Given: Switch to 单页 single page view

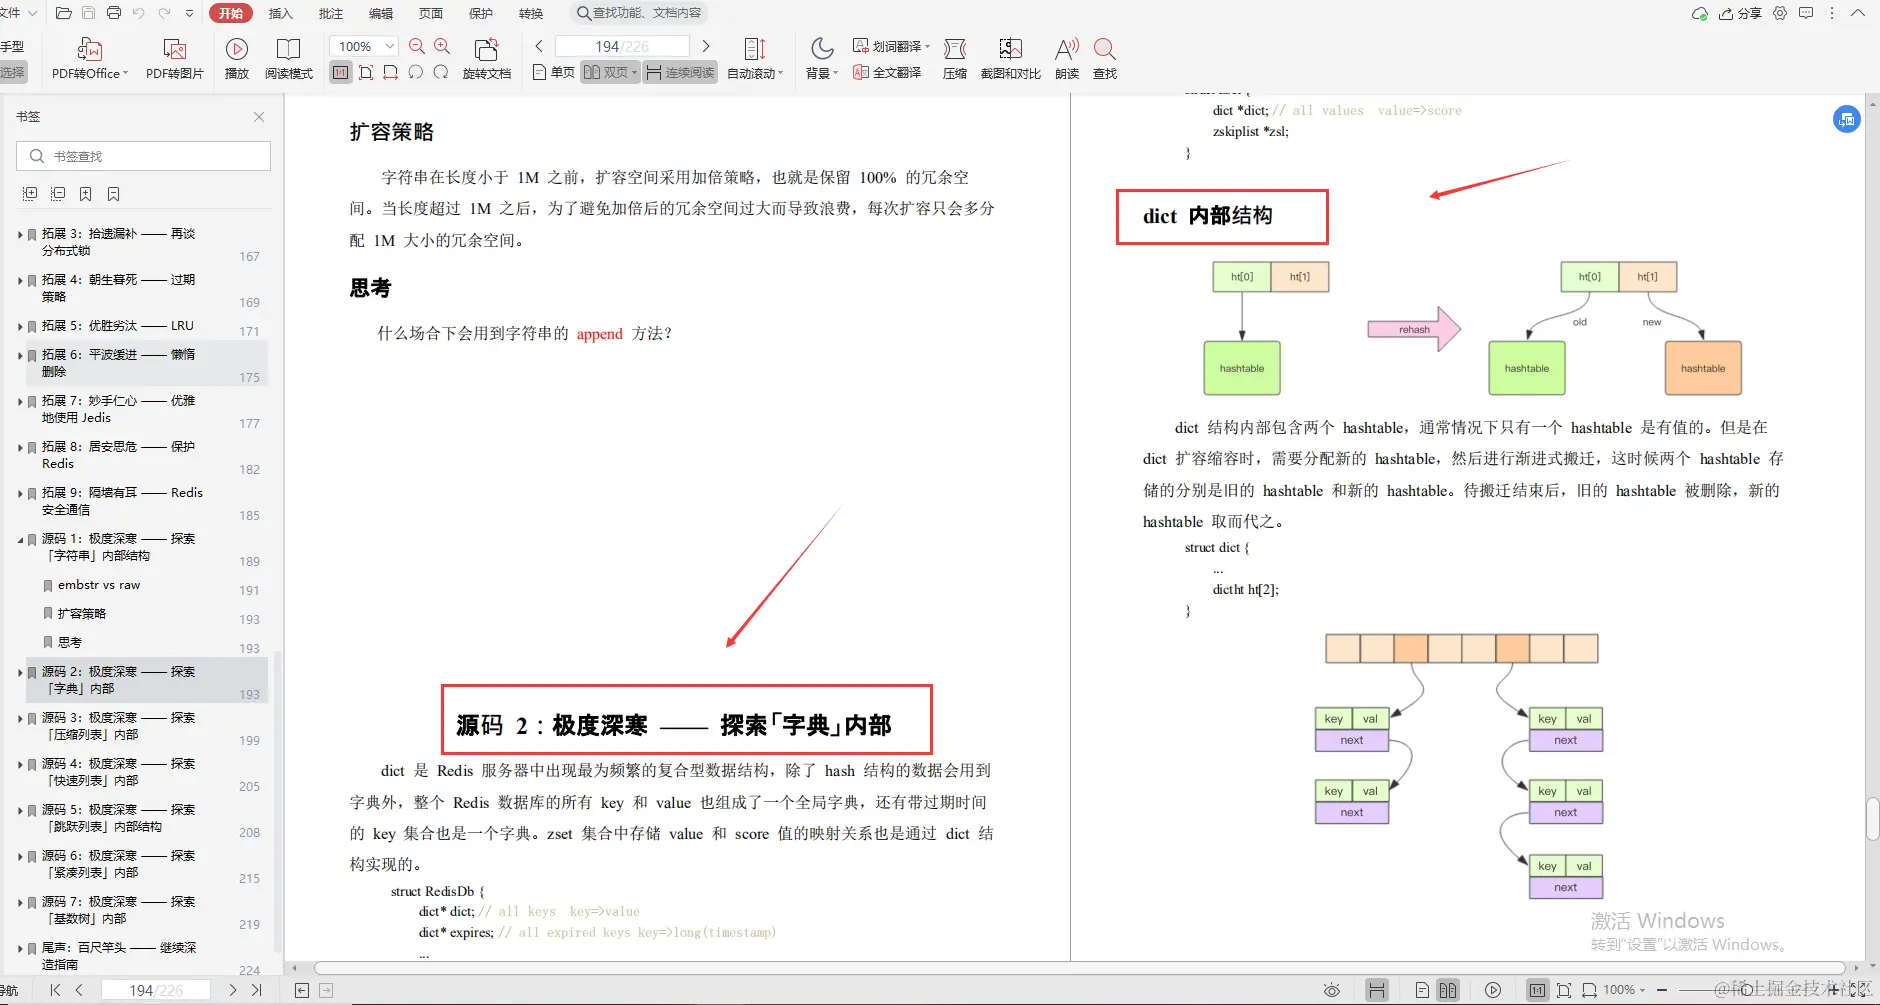Looking at the screenshot, I should point(552,72).
